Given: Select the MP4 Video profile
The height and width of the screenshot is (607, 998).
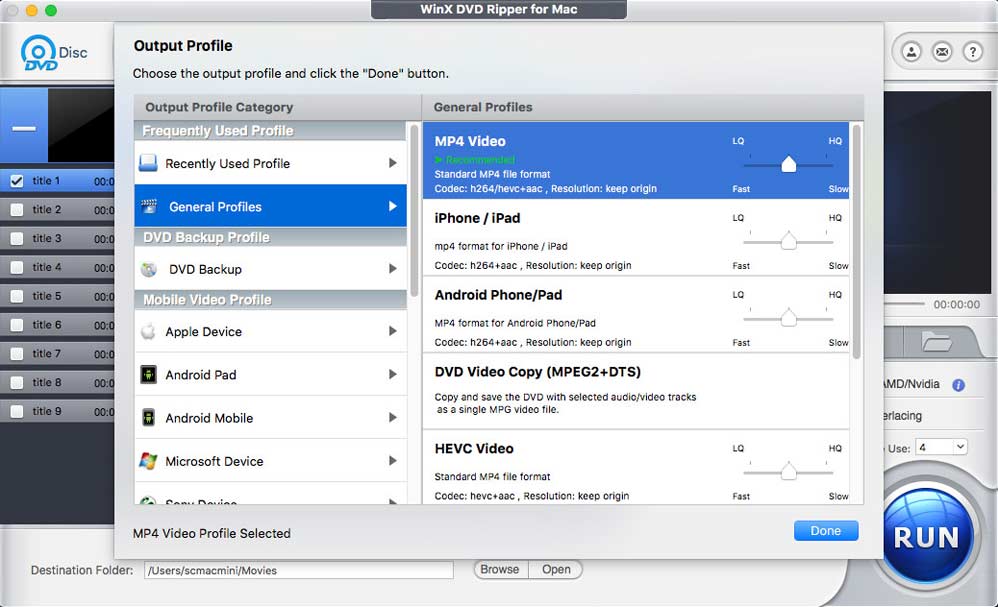Looking at the screenshot, I should coord(636,160).
